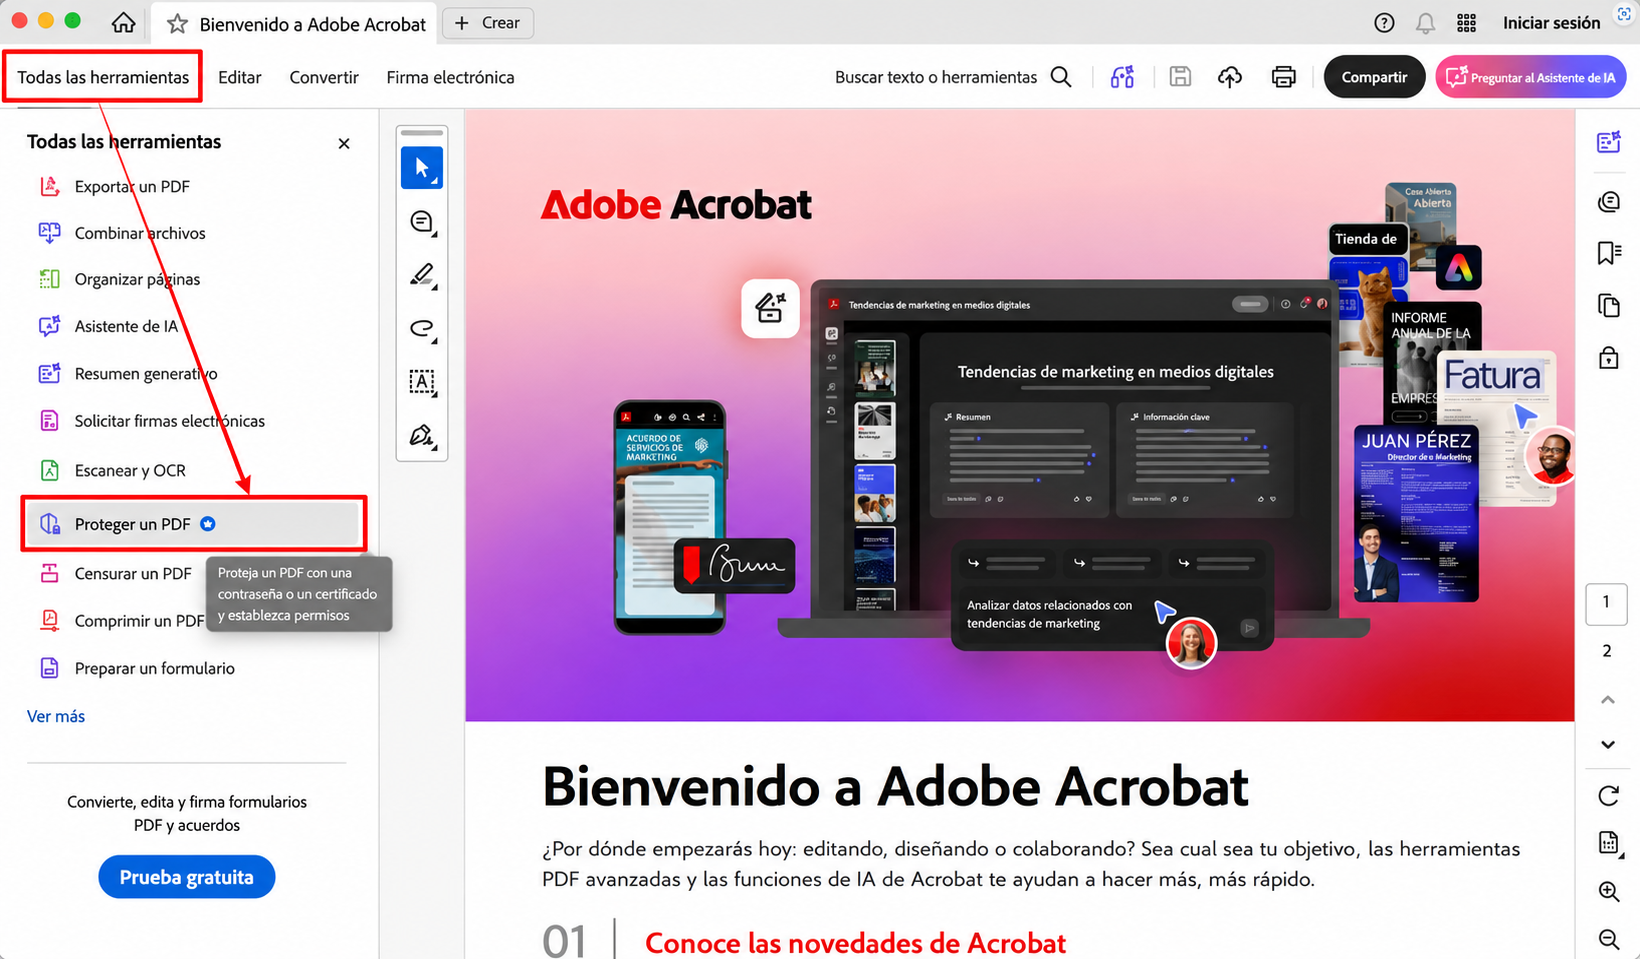Click the zoom in magnifier
The image size is (1640, 959).
point(1608,891)
